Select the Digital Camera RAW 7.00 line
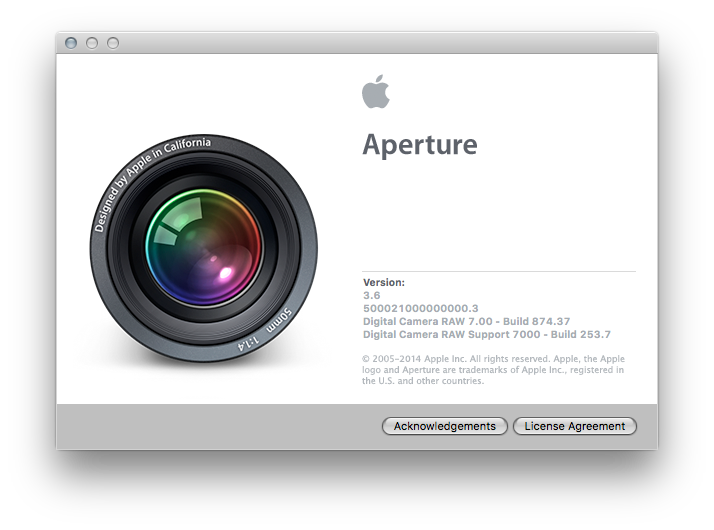This screenshot has height=530, width=714. 466,321
